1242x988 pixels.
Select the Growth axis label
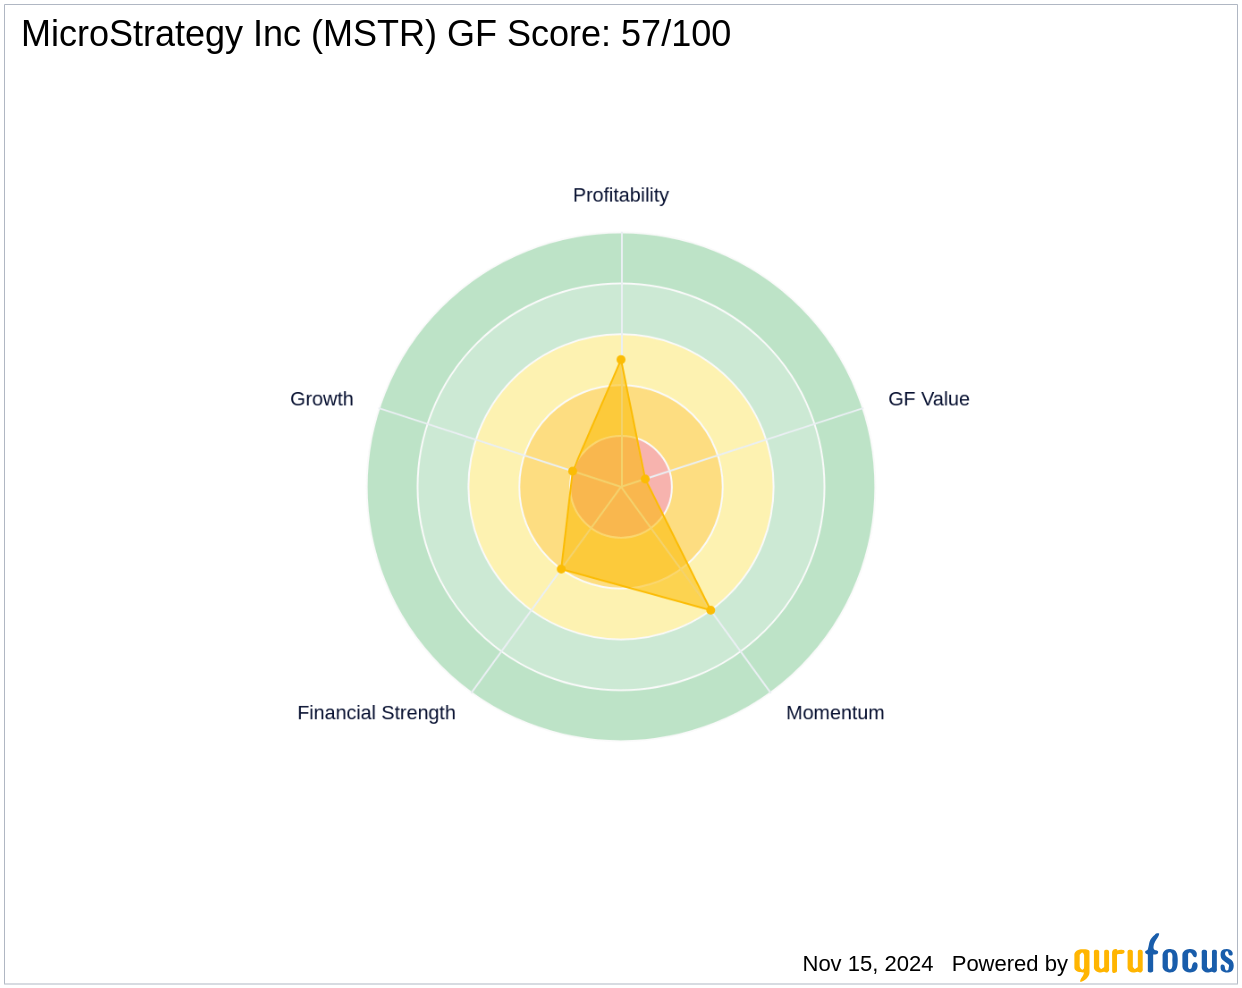click(x=321, y=399)
